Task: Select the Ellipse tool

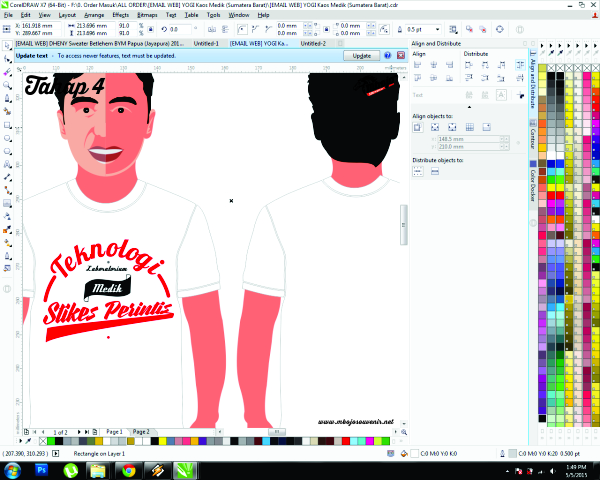Action: [7, 138]
